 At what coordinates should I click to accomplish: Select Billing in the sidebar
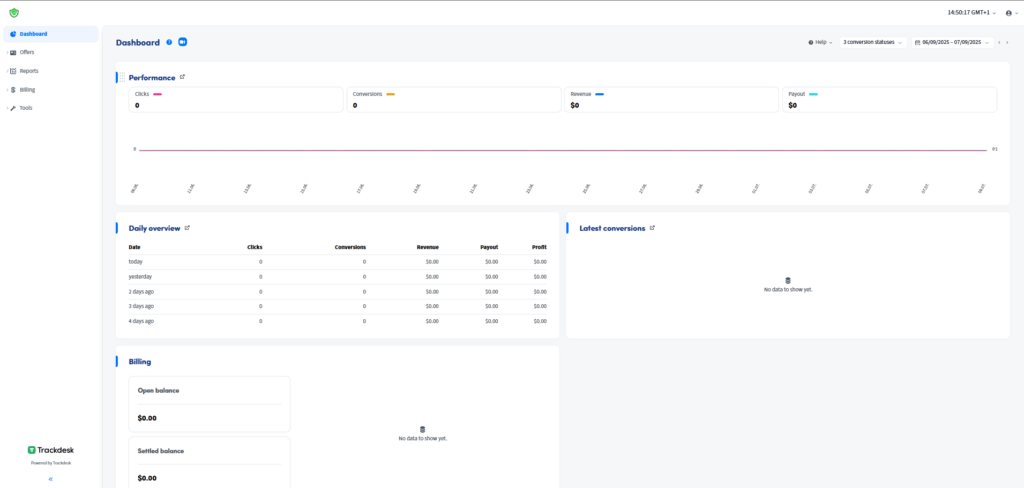pyautogui.click(x=27, y=89)
